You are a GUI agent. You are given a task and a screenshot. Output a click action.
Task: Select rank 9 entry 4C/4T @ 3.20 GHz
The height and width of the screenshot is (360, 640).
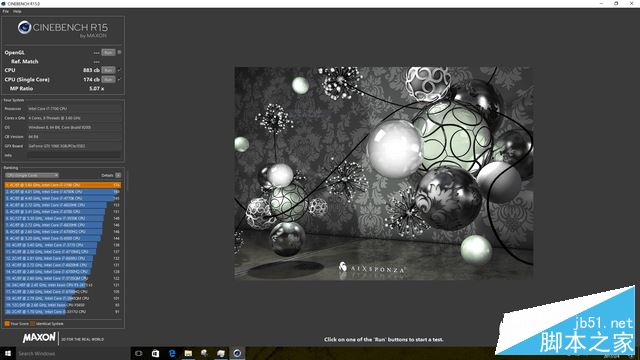tap(62, 238)
